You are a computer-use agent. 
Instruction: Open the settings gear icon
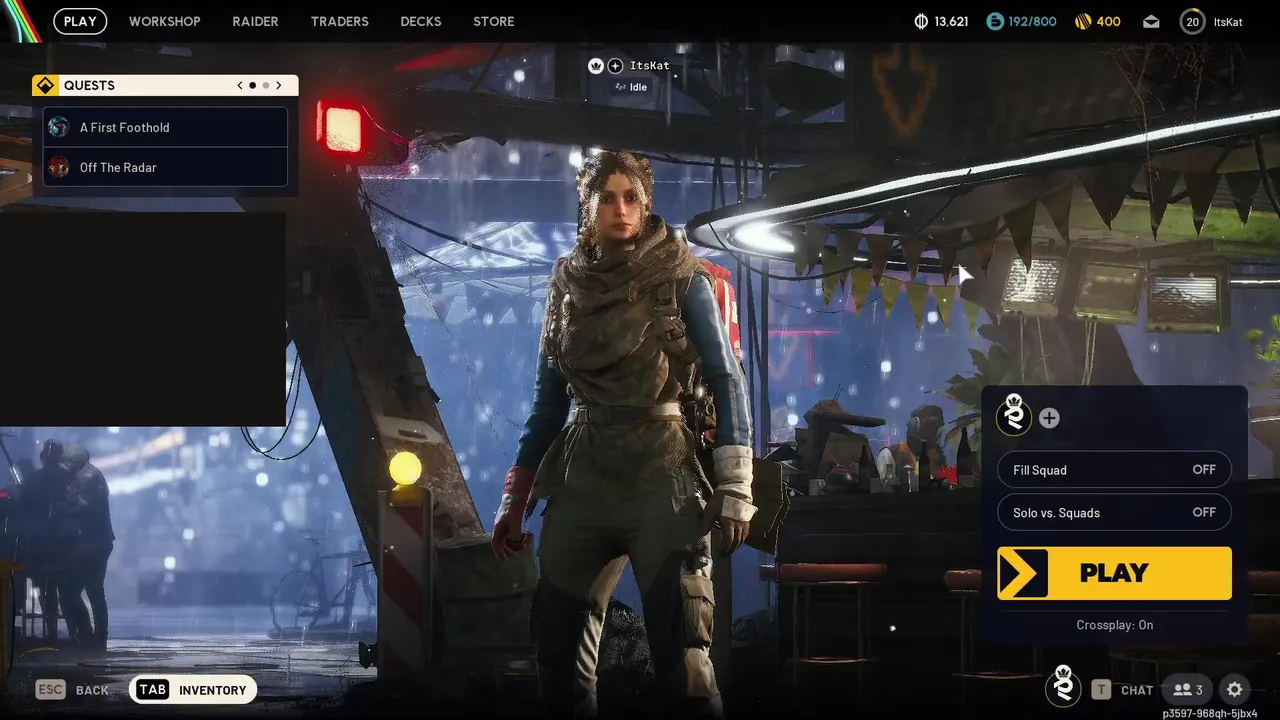(1235, 690)
